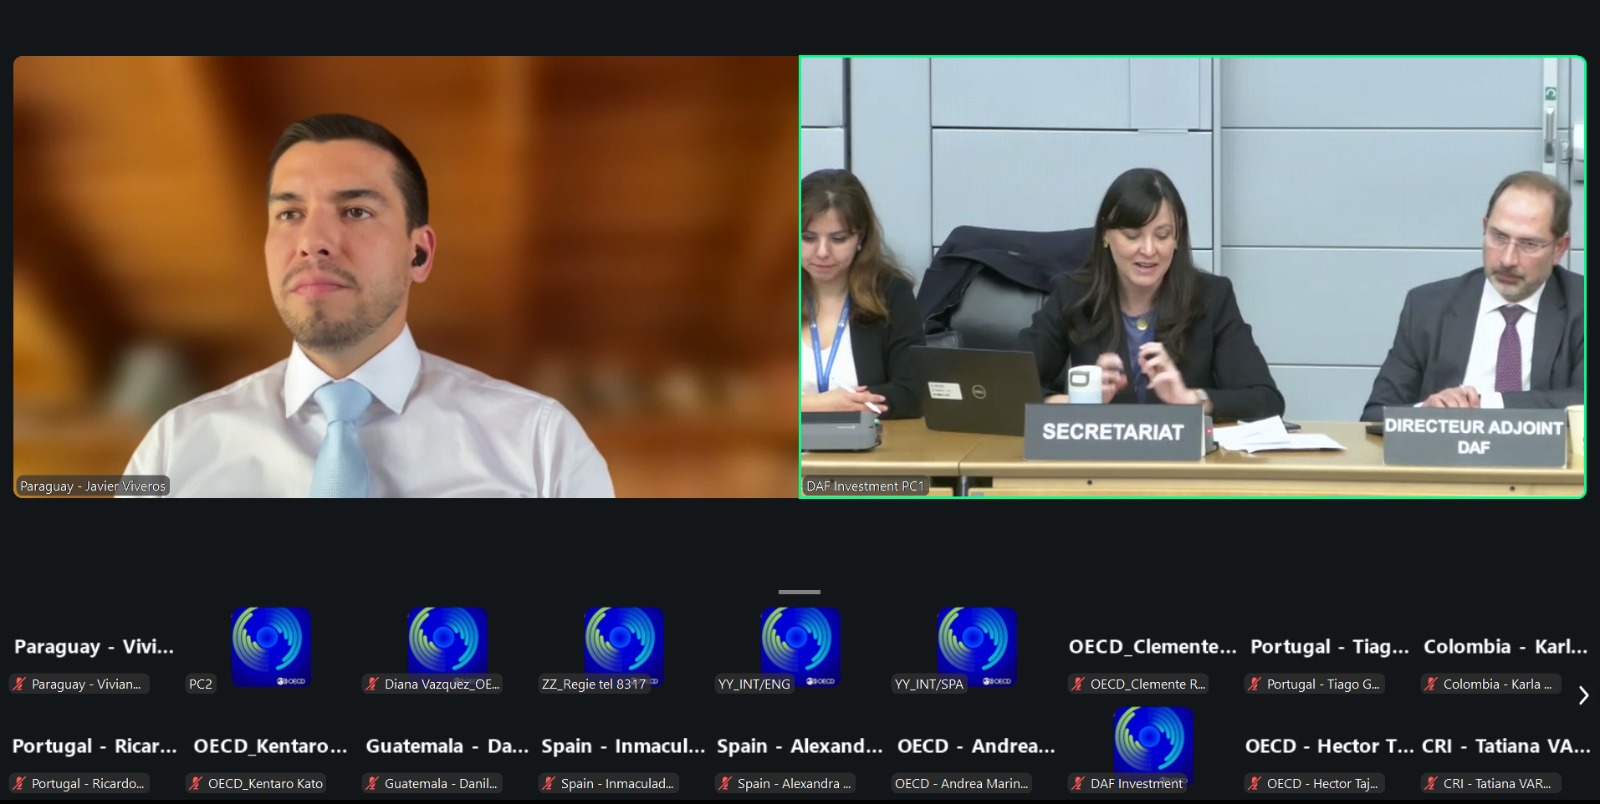Click muted mic icon on Colombia - Karla

click(x=1431, y=684)
